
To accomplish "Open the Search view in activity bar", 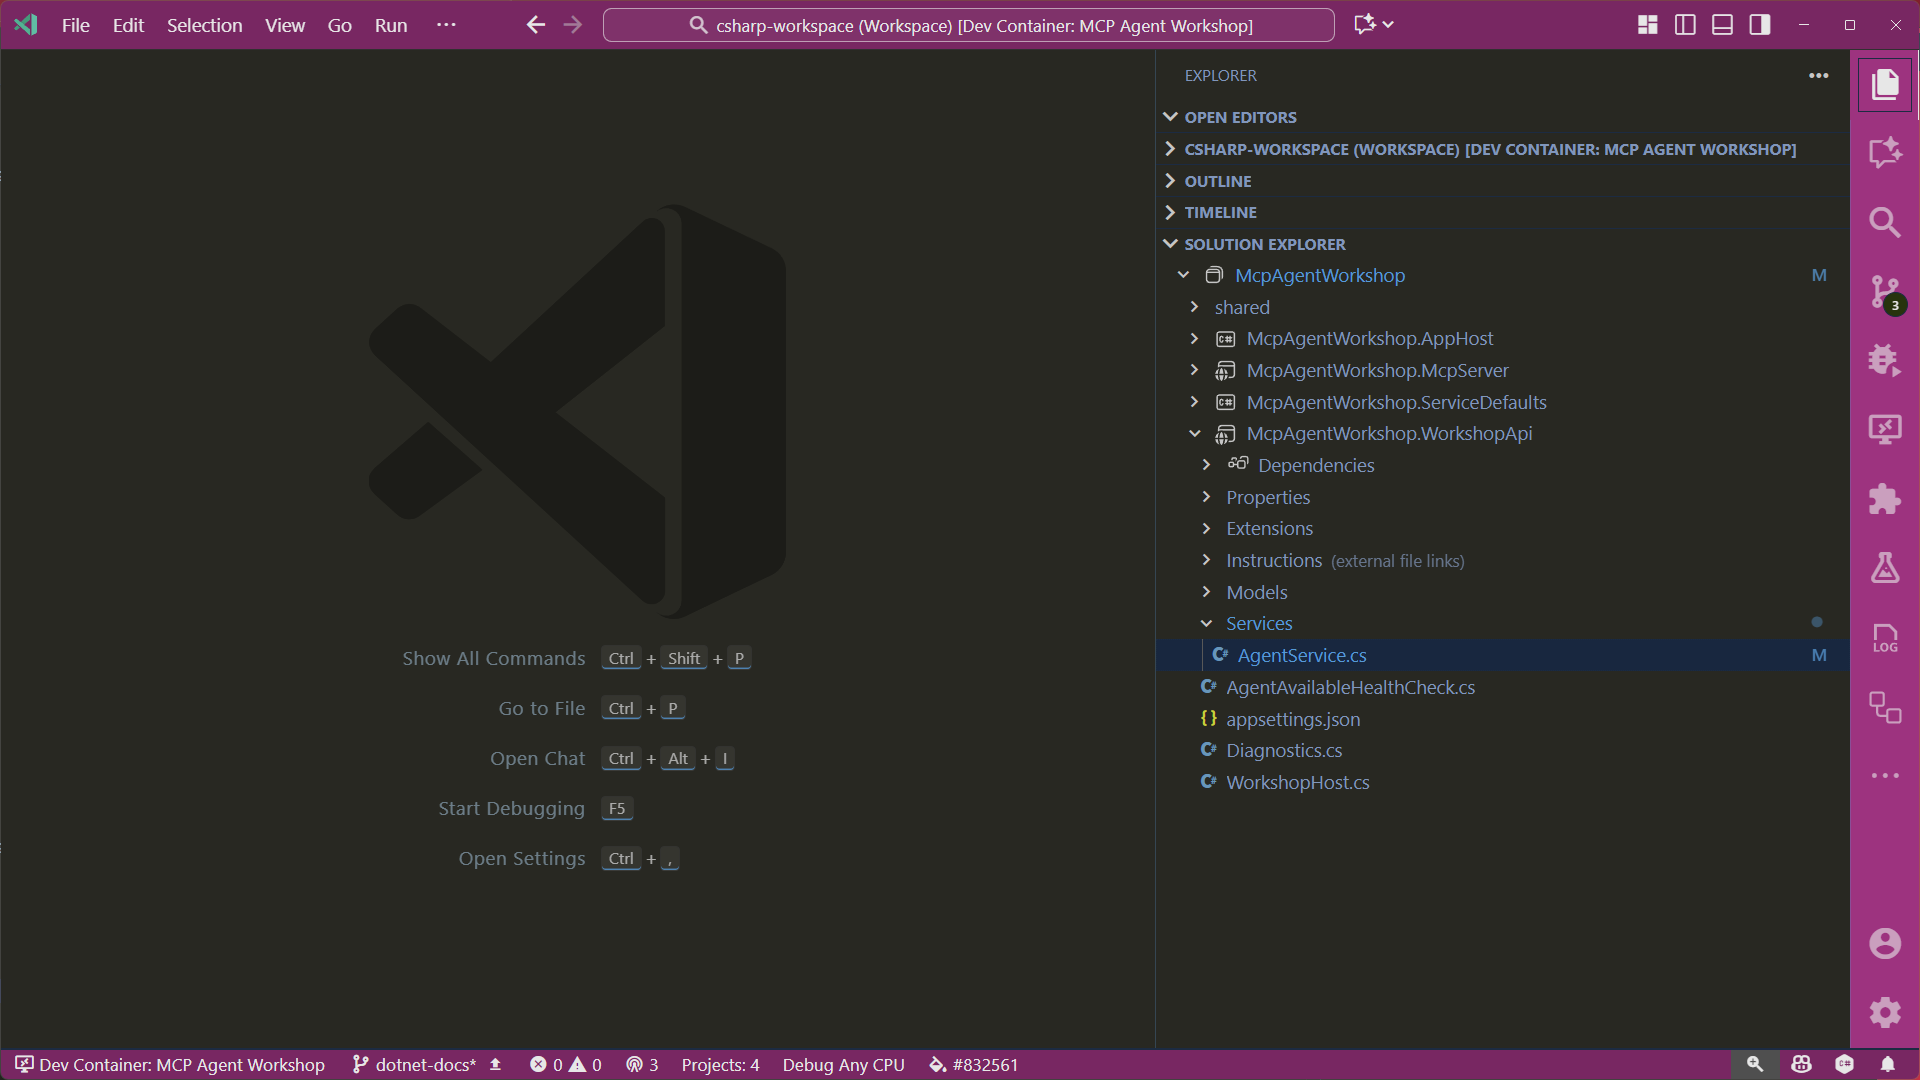I will 1885,222.
